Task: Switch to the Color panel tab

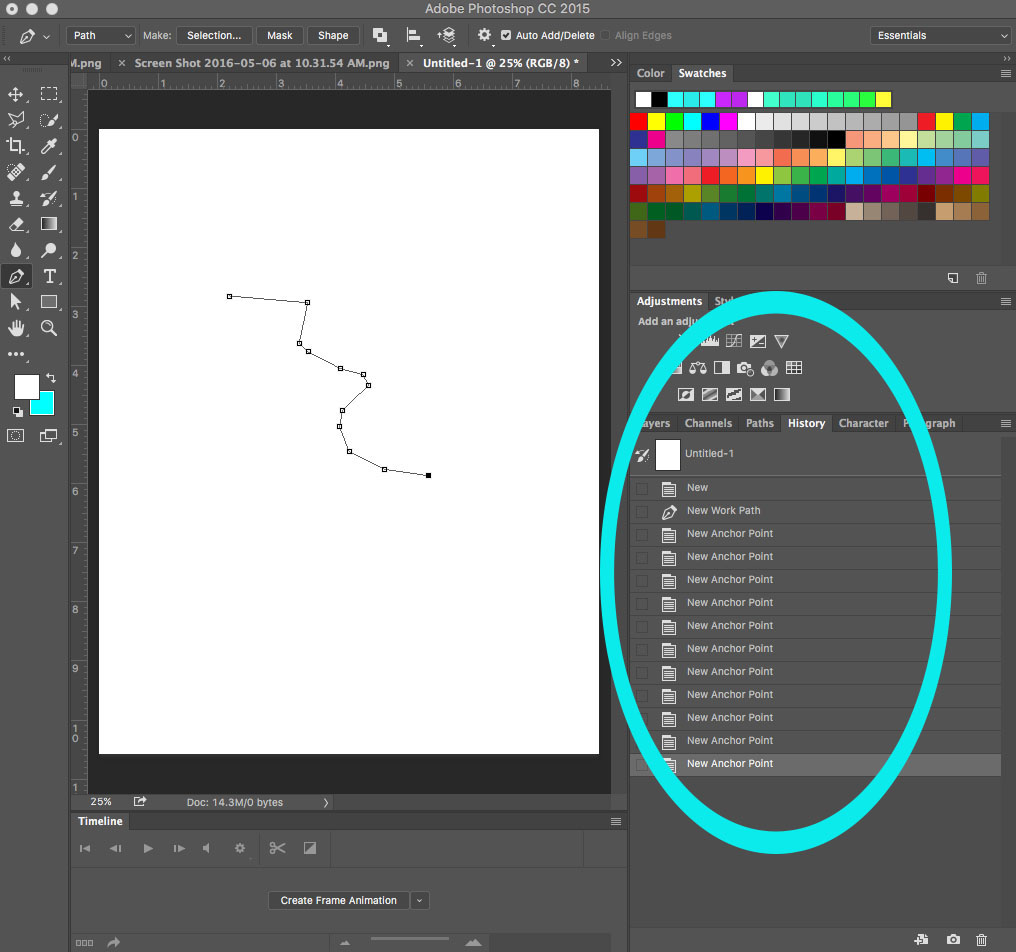Action: (x=650, y=73)
